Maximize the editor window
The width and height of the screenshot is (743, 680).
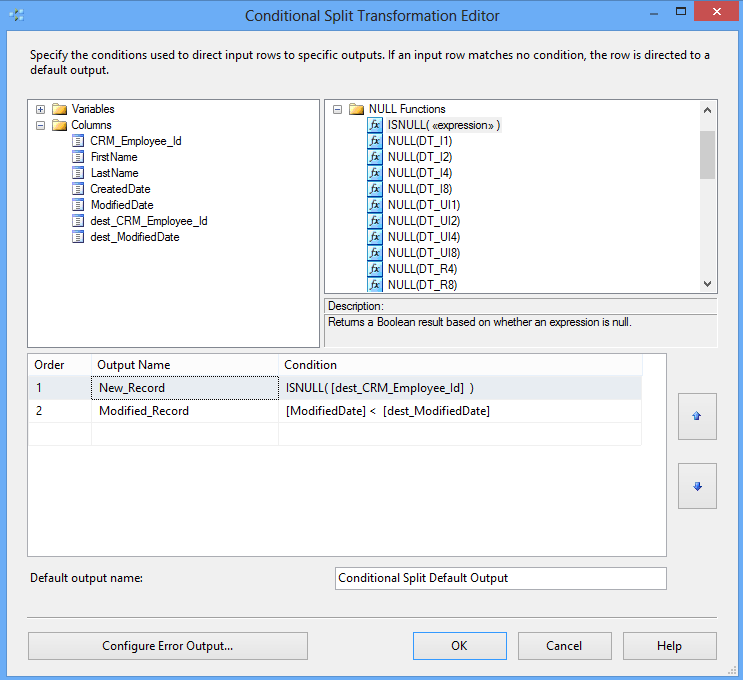[x=680, y=12]
